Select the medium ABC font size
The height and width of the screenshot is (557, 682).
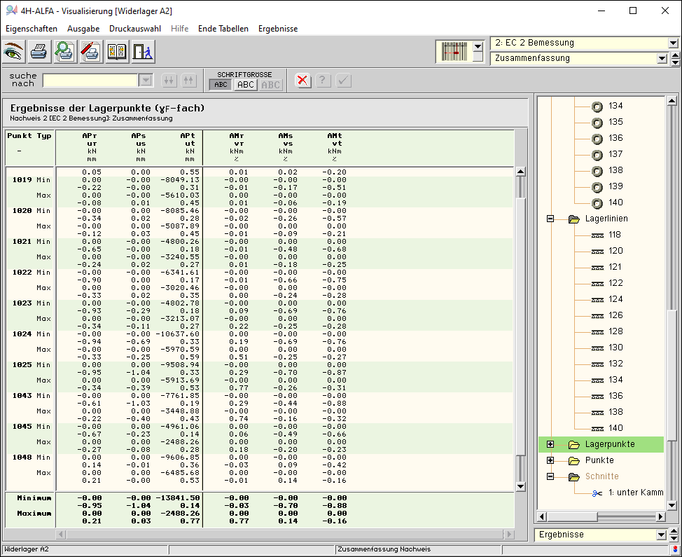(x=246, y=85)
